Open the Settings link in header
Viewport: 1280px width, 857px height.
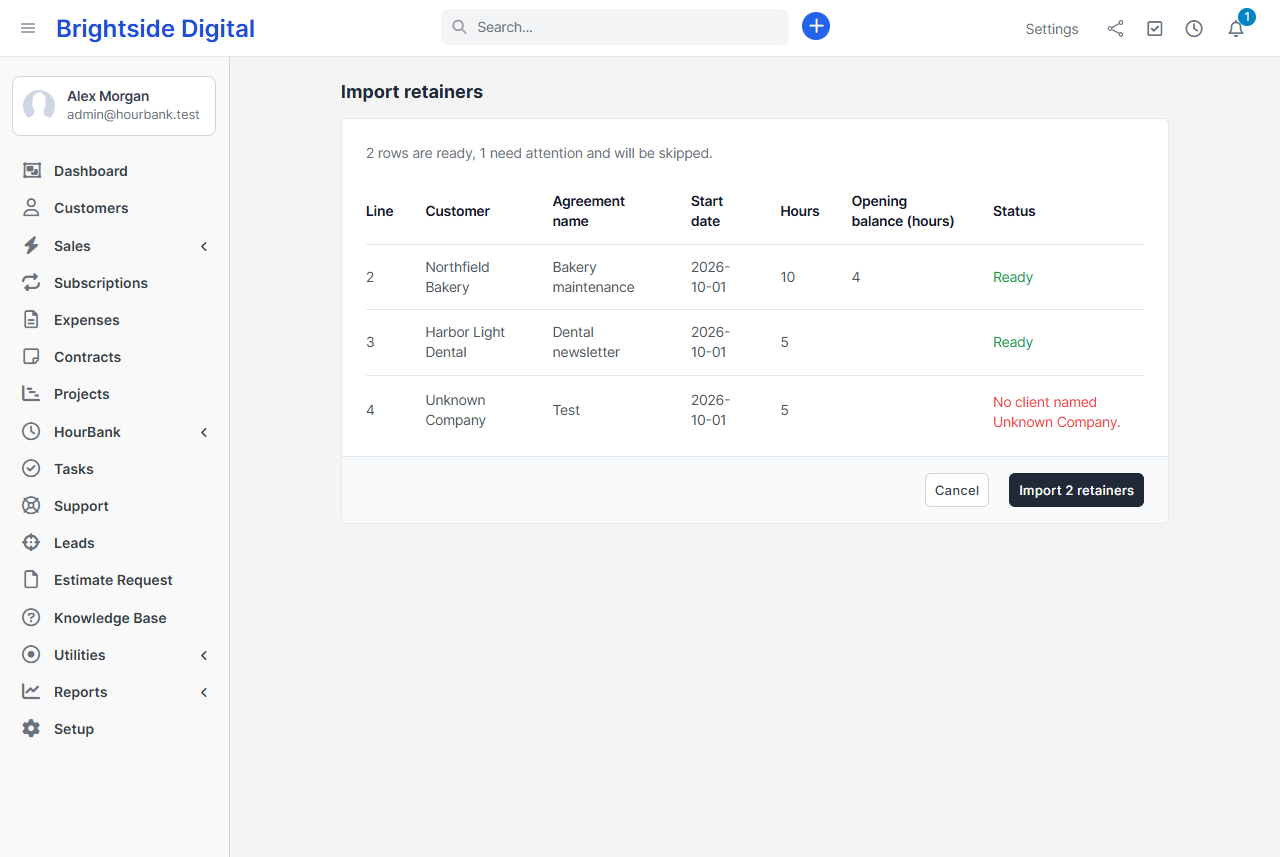[1052, 29]
